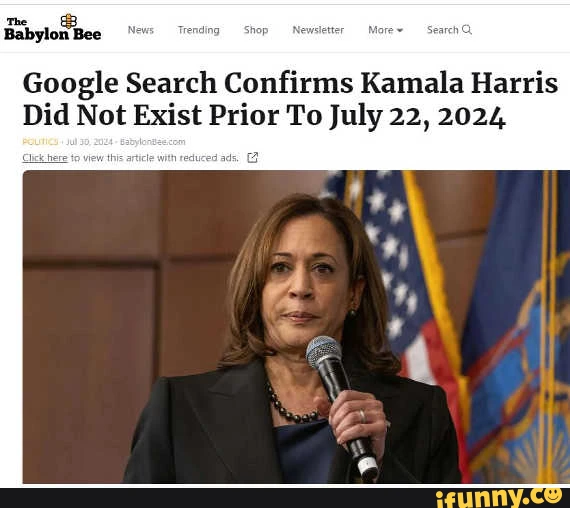The width and height of the screenshot is (570, 508).
Task: Expand the More menu
Action: (x=385, y=30)
